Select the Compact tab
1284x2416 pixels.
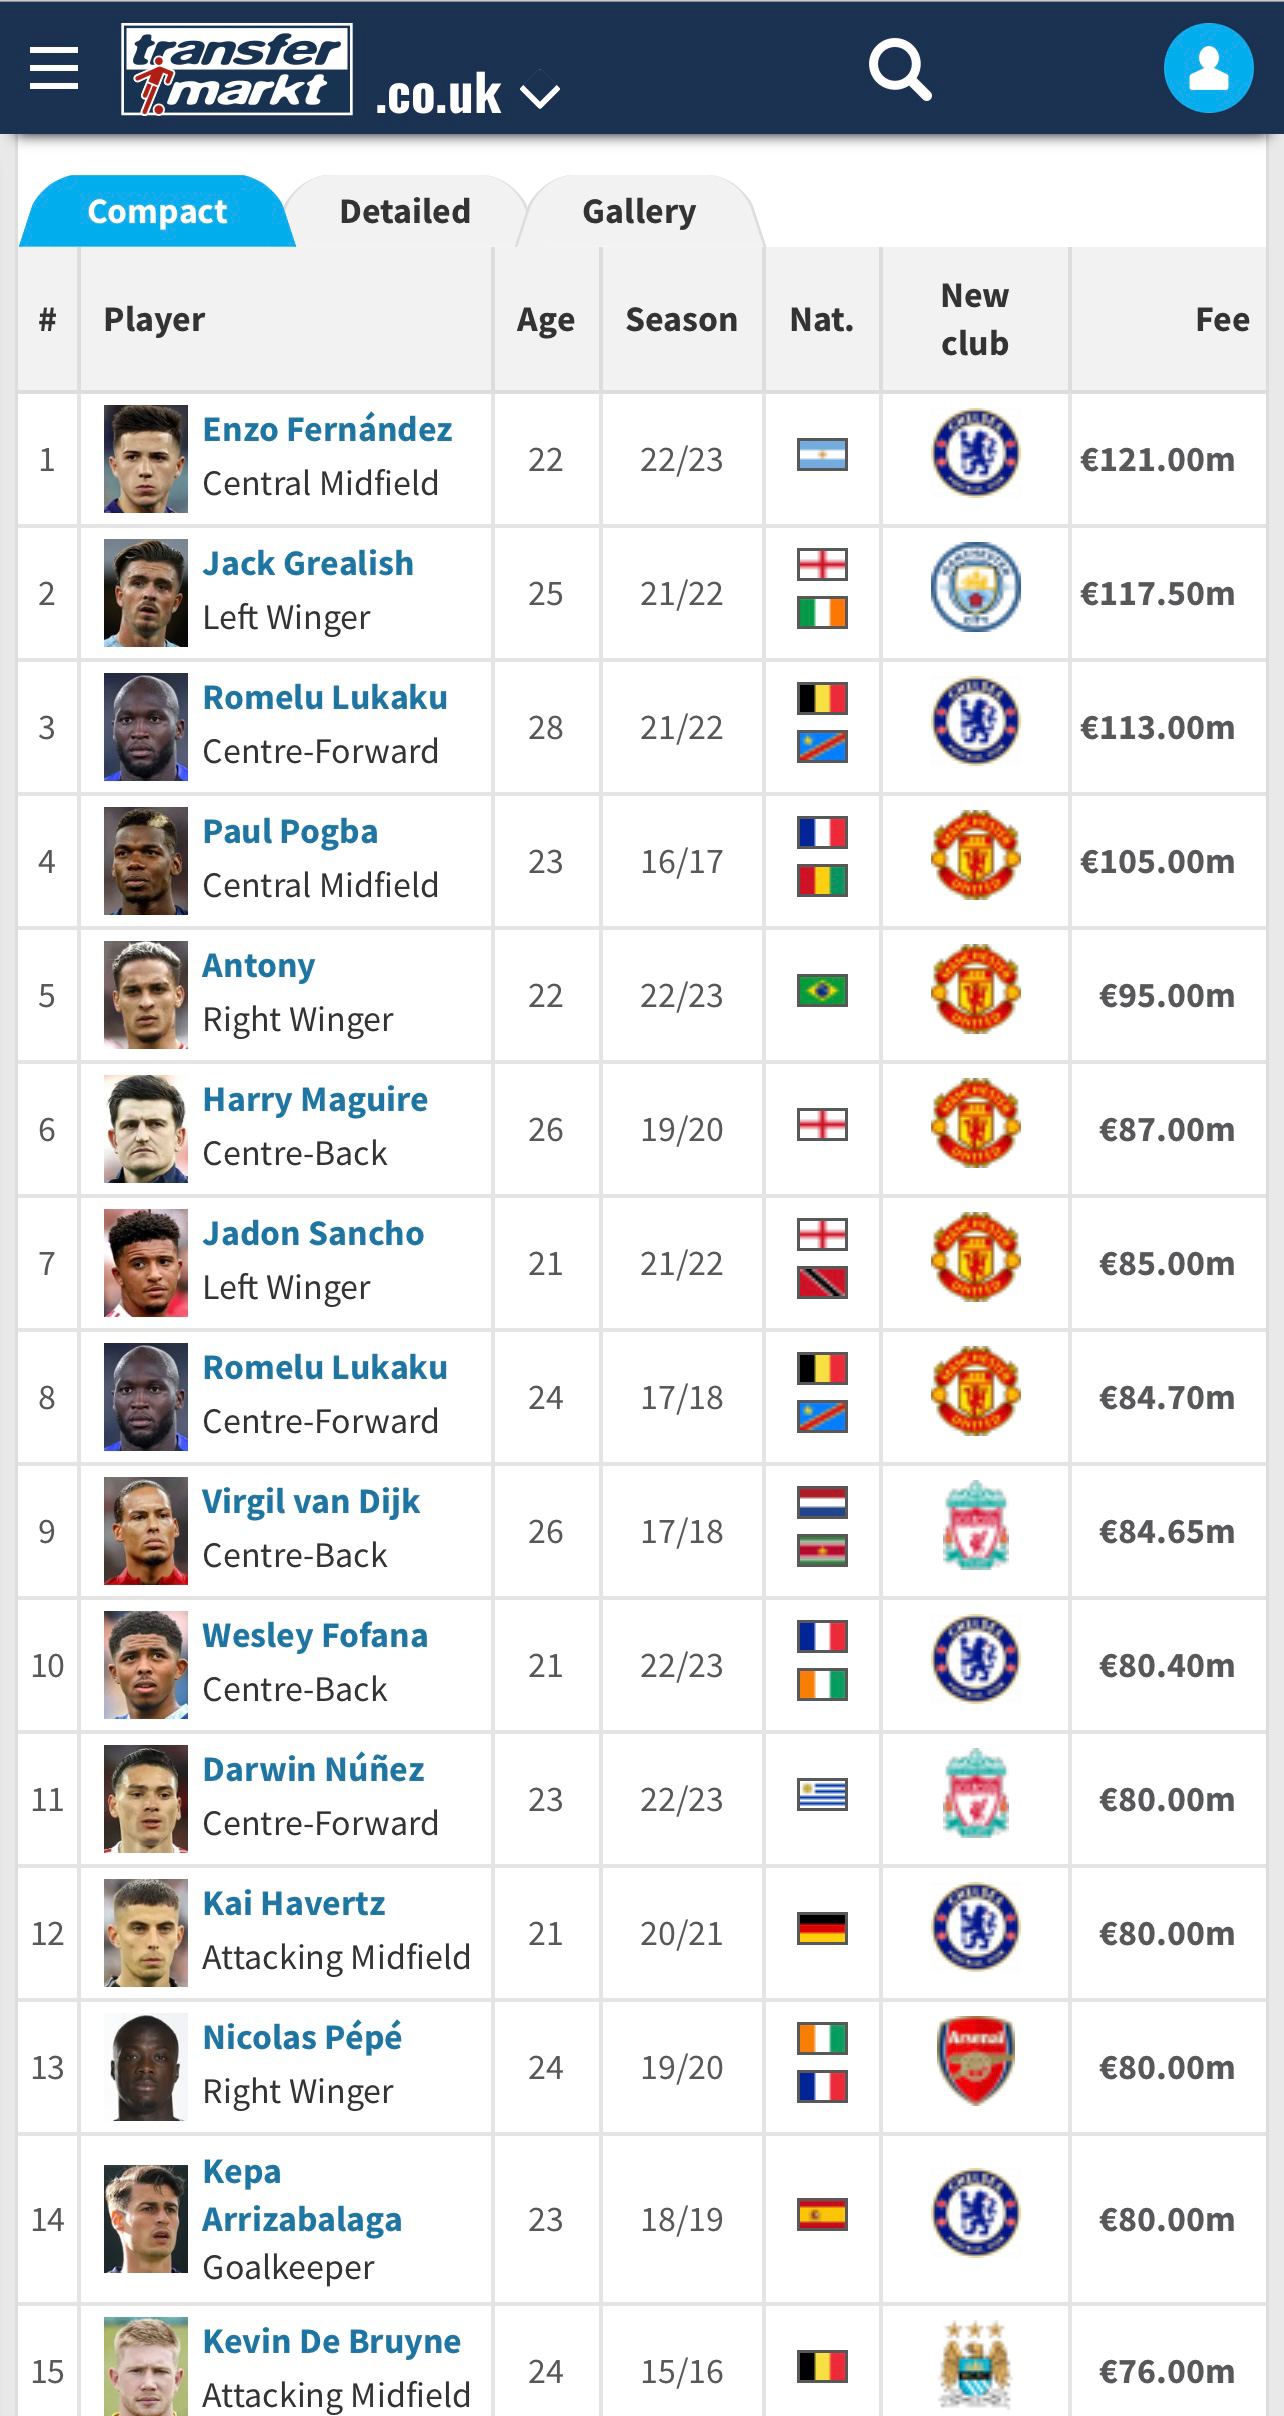coord(157,211)
